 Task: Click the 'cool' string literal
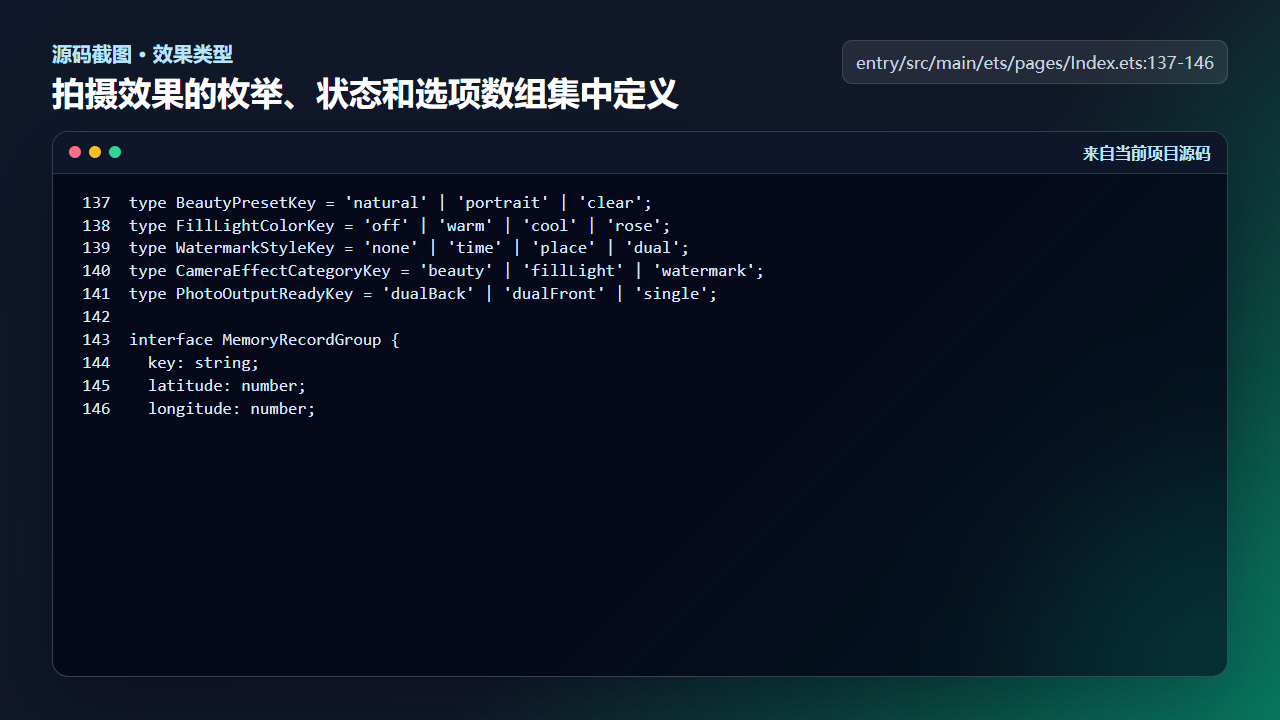click(x=550, y=226)
